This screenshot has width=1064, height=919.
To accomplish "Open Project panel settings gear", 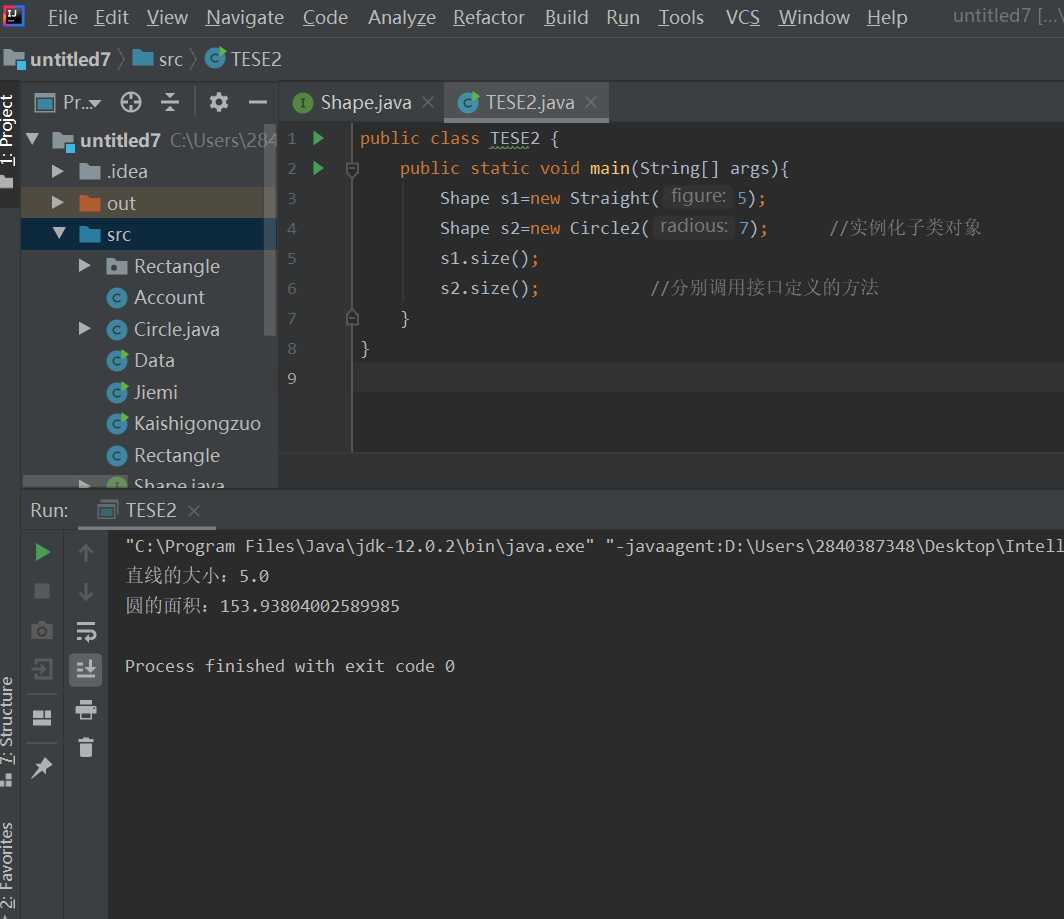I will click(x=218, y=102).
